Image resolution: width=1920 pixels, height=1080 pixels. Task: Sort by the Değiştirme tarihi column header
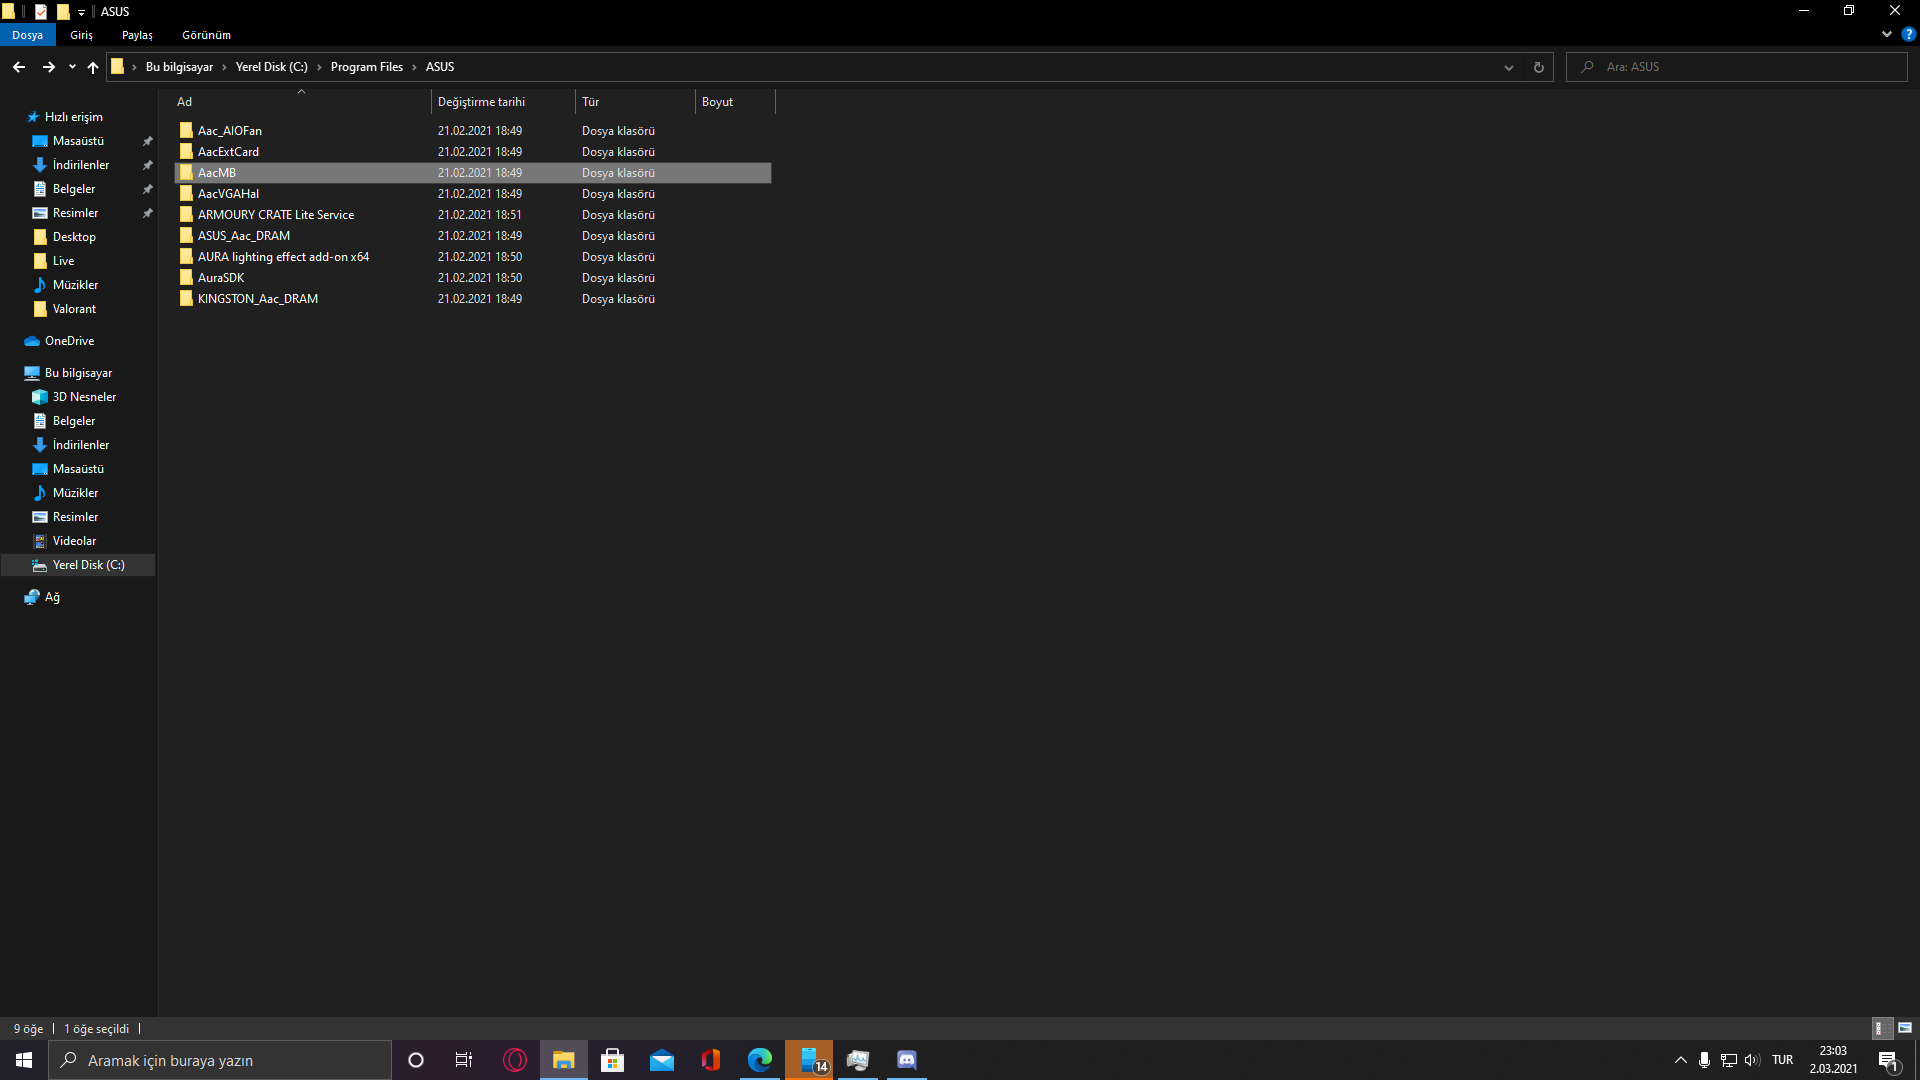[x=481, y=102]
